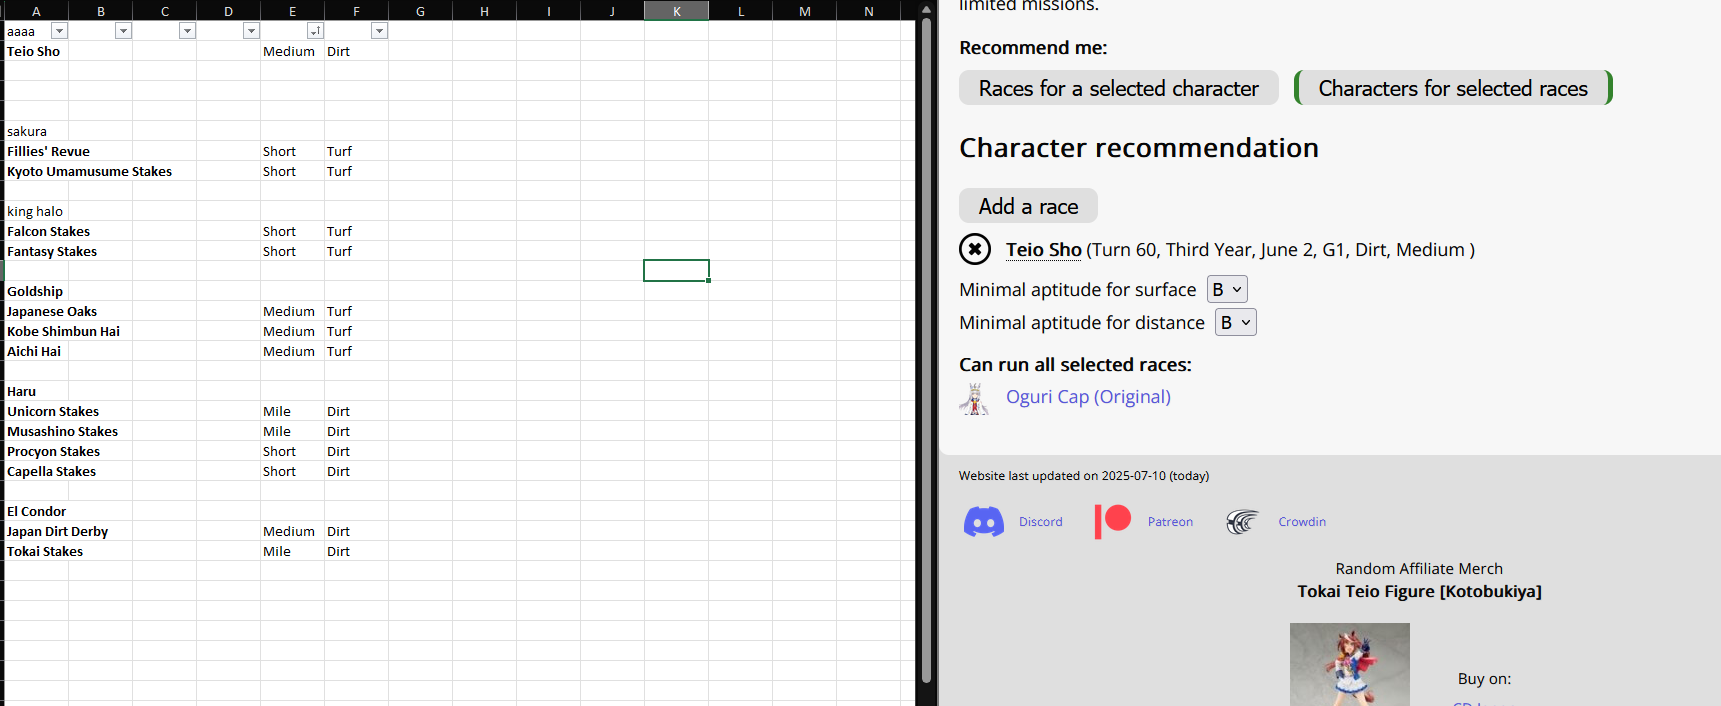Select the 'Procyon Stakes' cell

(37, 451)
